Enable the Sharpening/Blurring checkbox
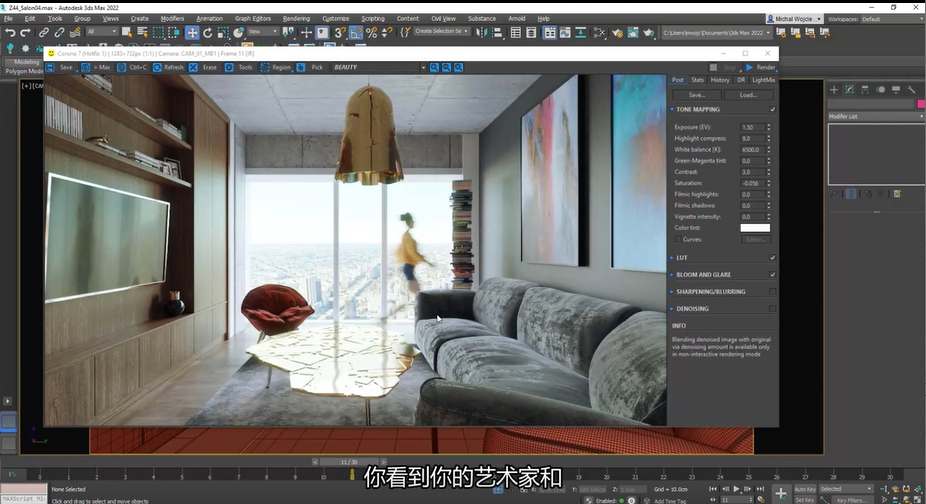 point(772,292)
